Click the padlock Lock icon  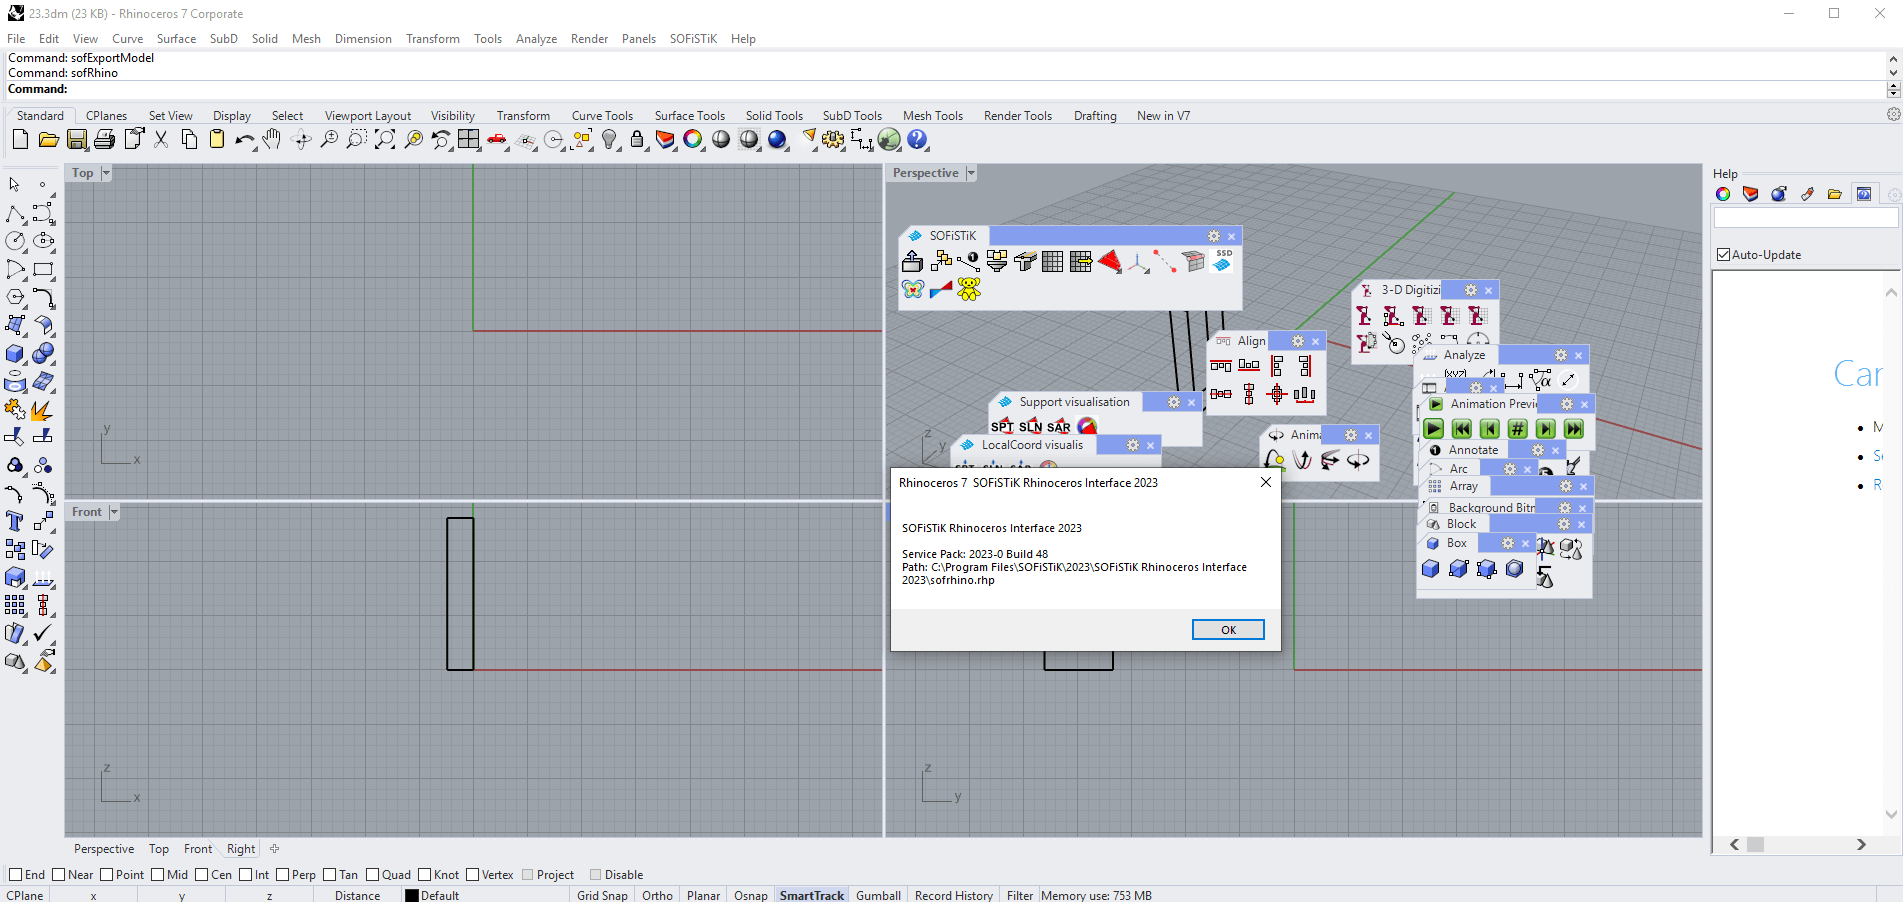click(637, 140)
